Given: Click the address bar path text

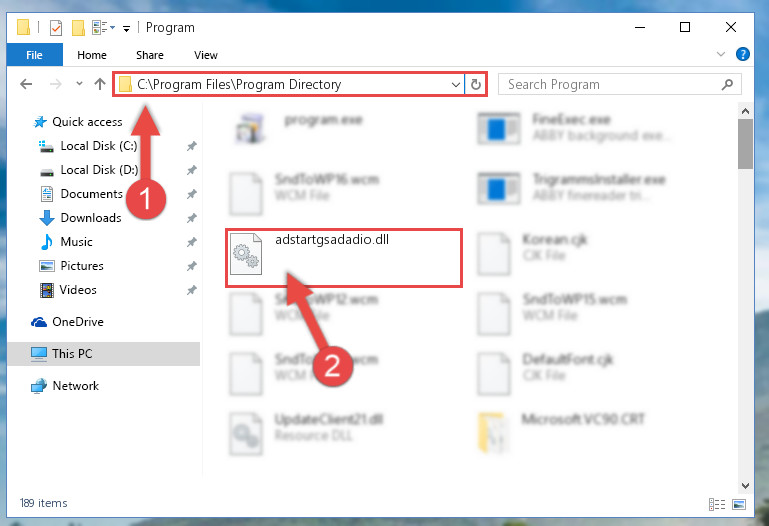Looking at the screenshot, I should [239, 84].
